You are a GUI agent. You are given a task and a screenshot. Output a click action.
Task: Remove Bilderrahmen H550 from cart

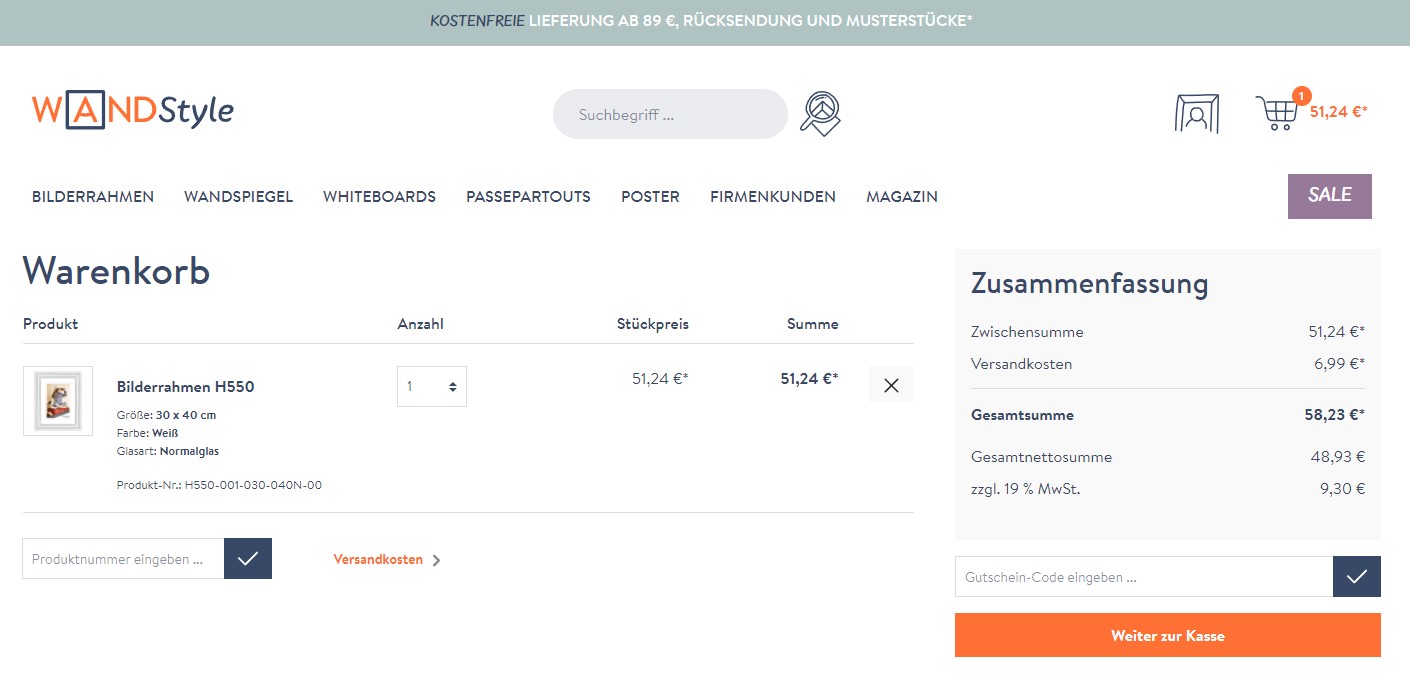click(891, 385)
